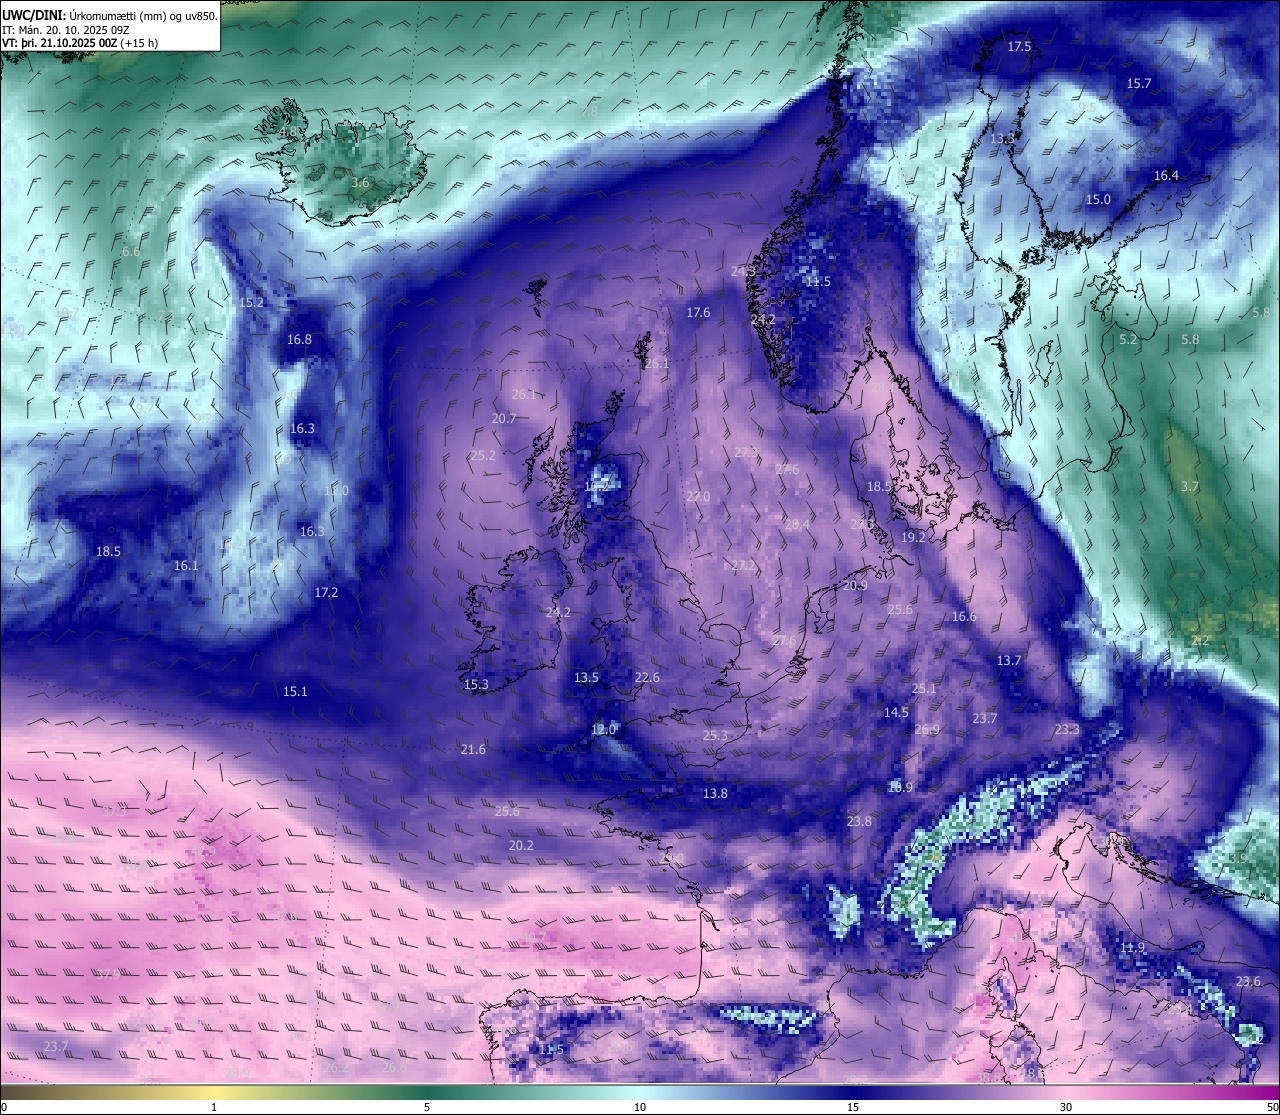Click the color scale tick label 50

coord(1272,1106)
